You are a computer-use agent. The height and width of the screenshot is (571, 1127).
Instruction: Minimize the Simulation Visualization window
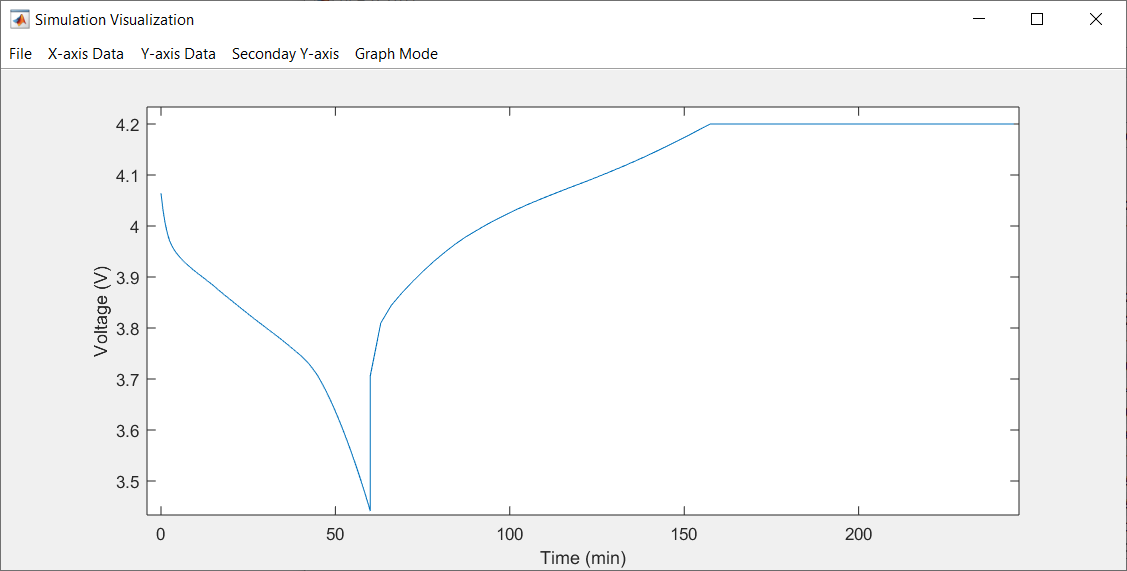click(979, 19)
